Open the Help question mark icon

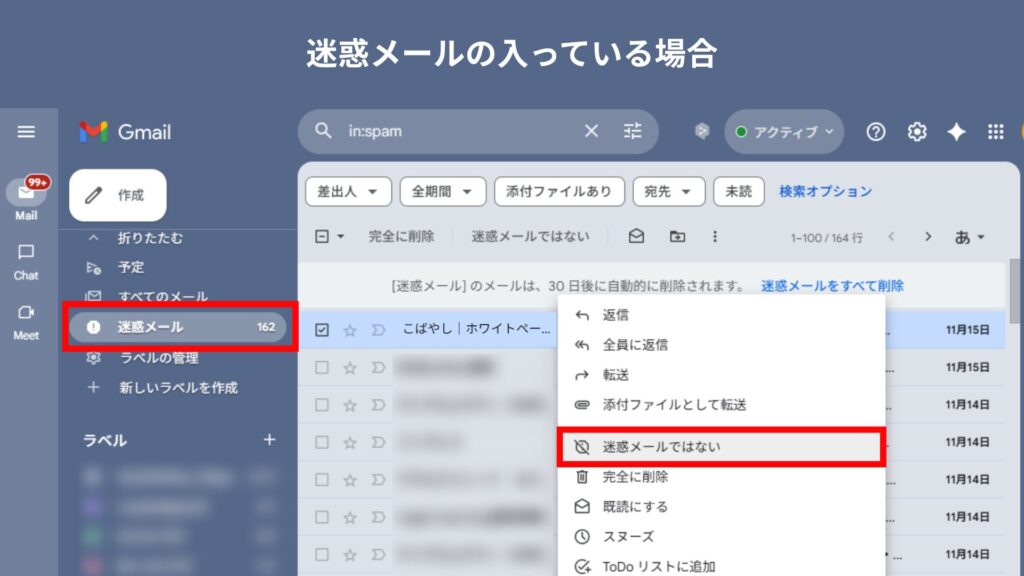pyautogui.click(x=876, y=132)
